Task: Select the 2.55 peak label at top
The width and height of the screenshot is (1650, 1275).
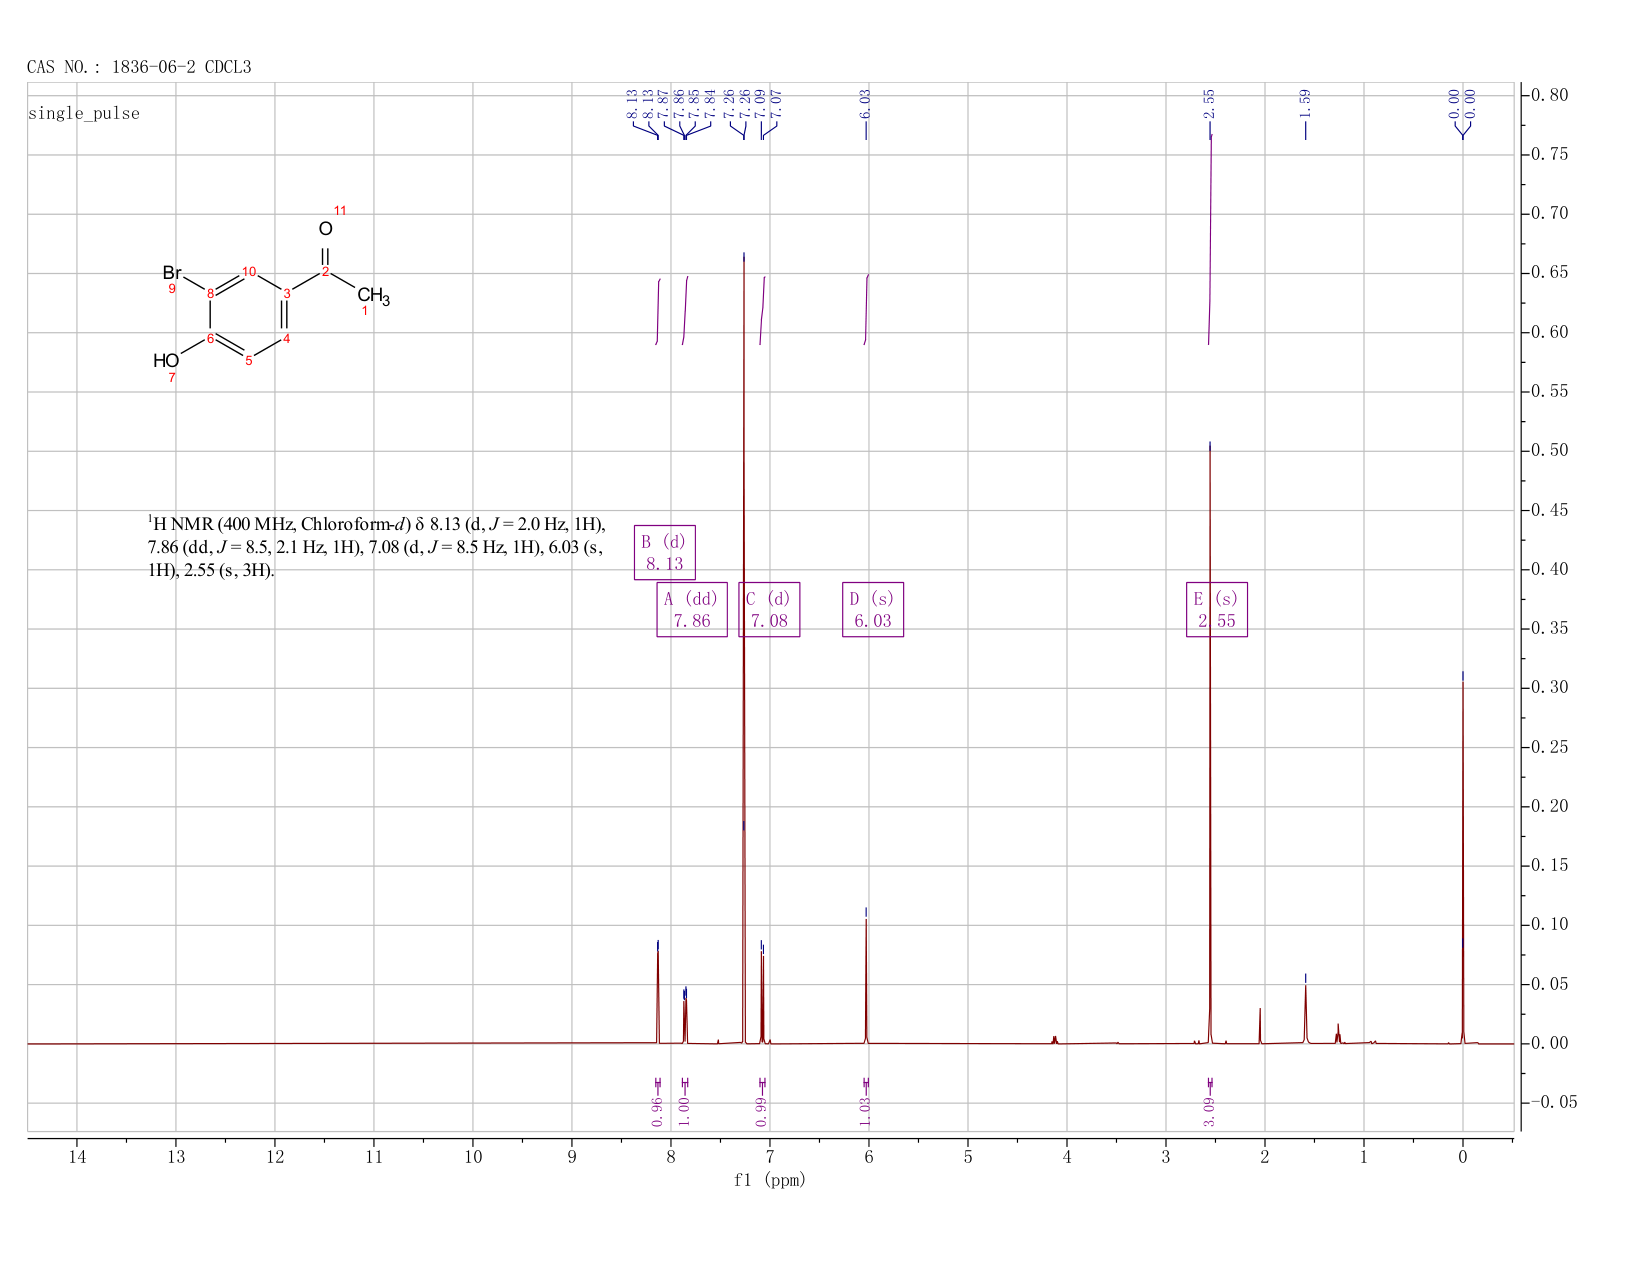Action: tap(1209, 102)
